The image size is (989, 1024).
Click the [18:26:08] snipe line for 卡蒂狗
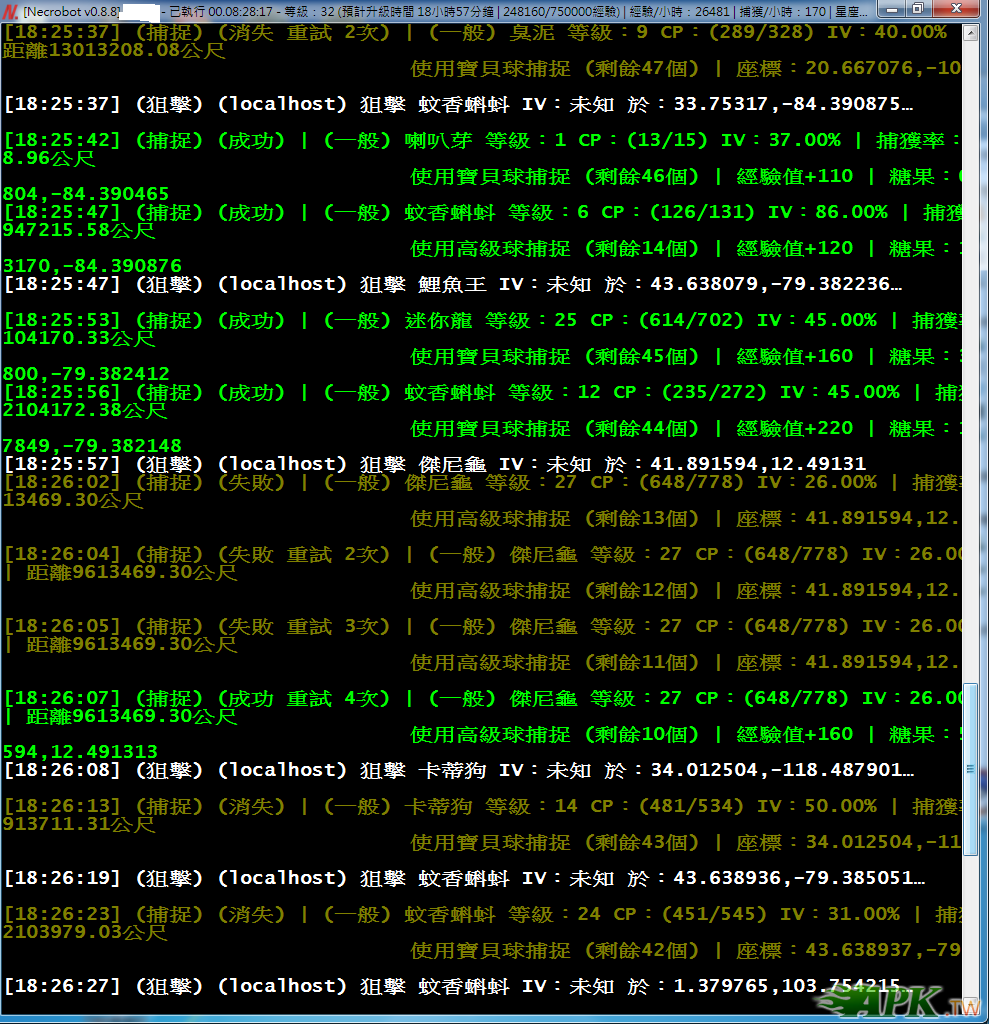point(459,770)
